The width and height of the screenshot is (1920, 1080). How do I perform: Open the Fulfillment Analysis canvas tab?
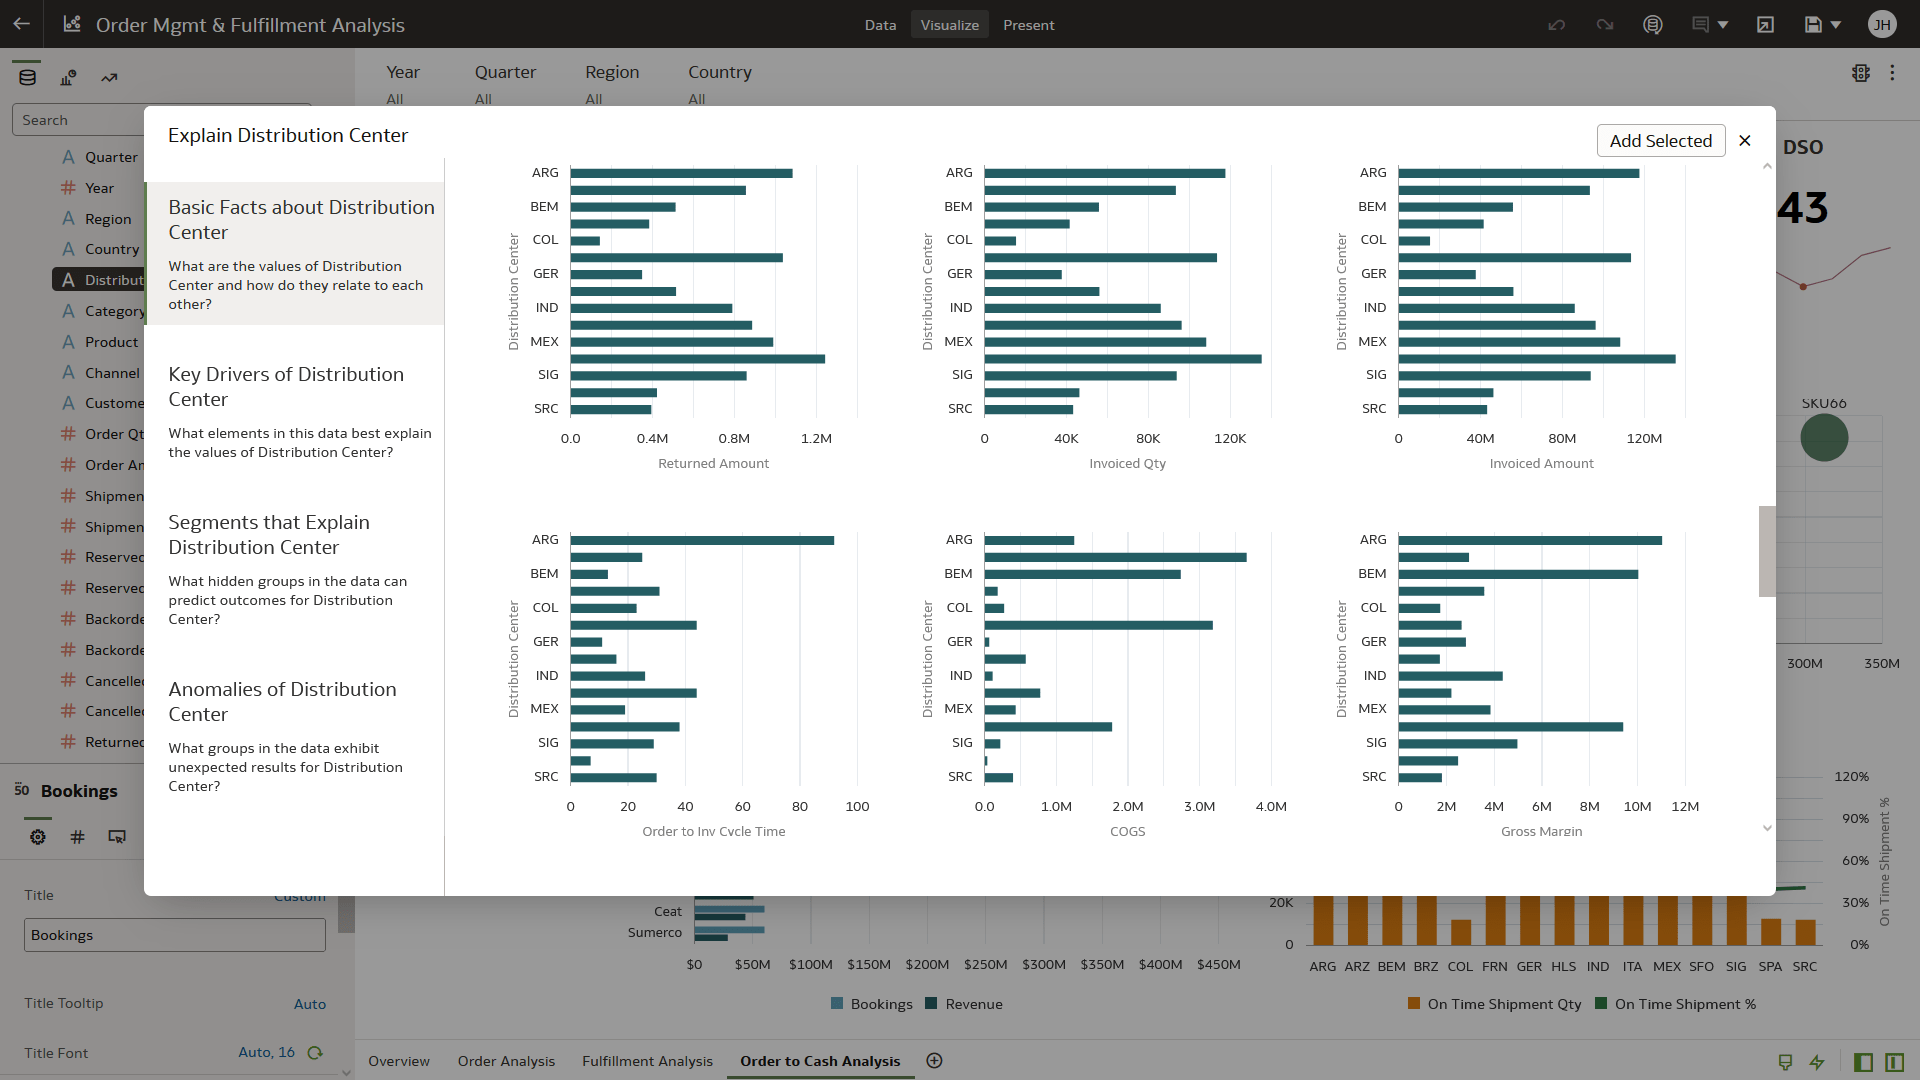[647, 1061]
